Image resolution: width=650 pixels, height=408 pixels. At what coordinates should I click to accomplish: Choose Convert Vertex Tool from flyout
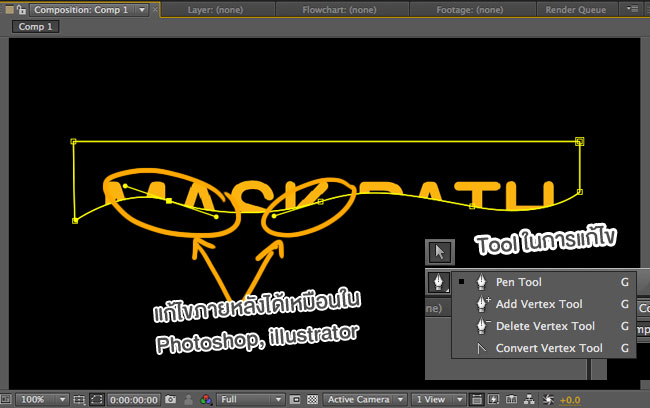pyautogui.click(x=543, y=348)
